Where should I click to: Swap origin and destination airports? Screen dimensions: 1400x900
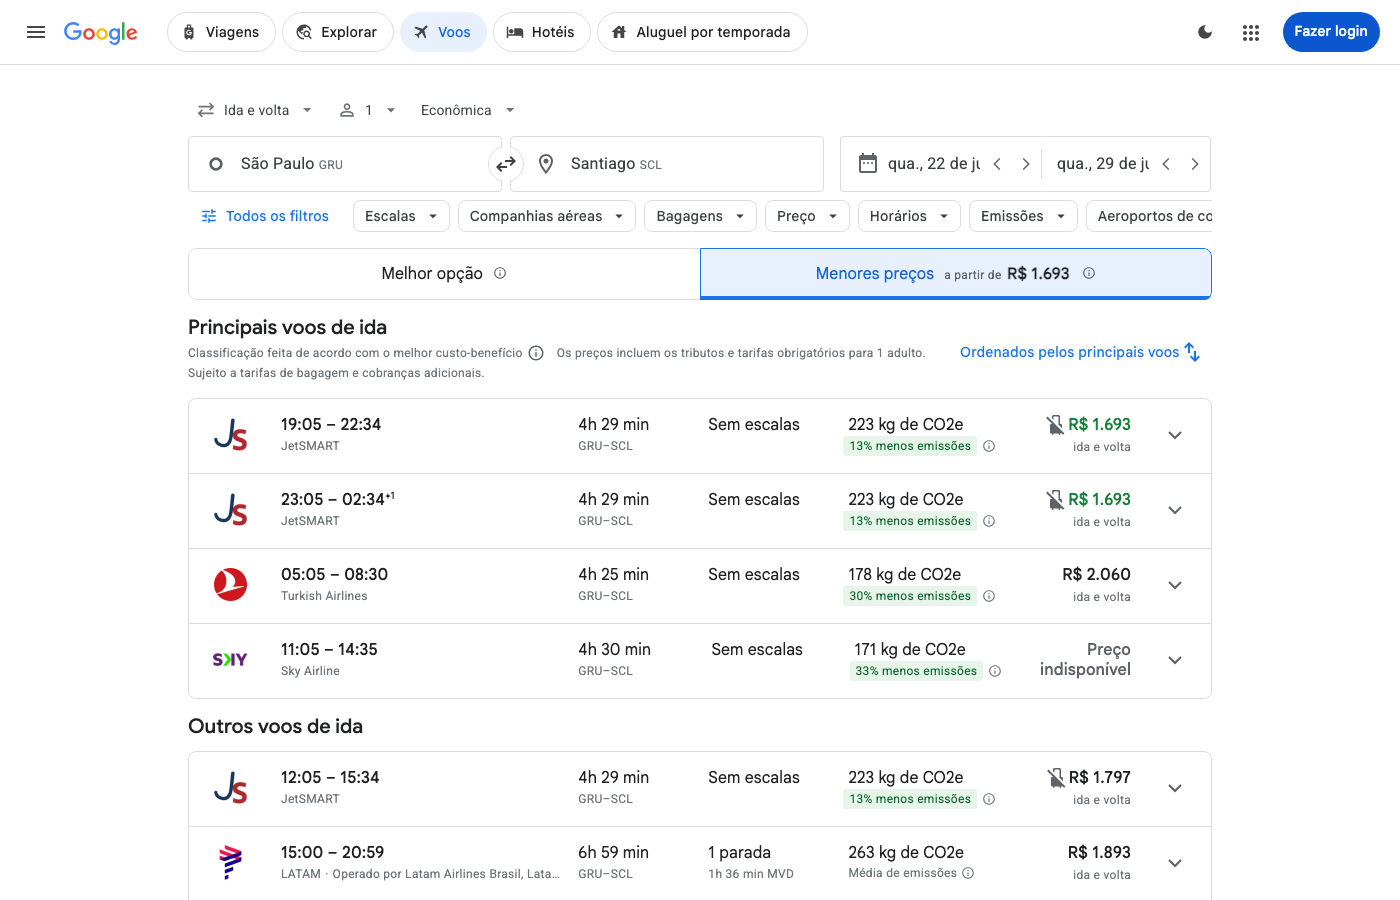(x=506, y=164)
